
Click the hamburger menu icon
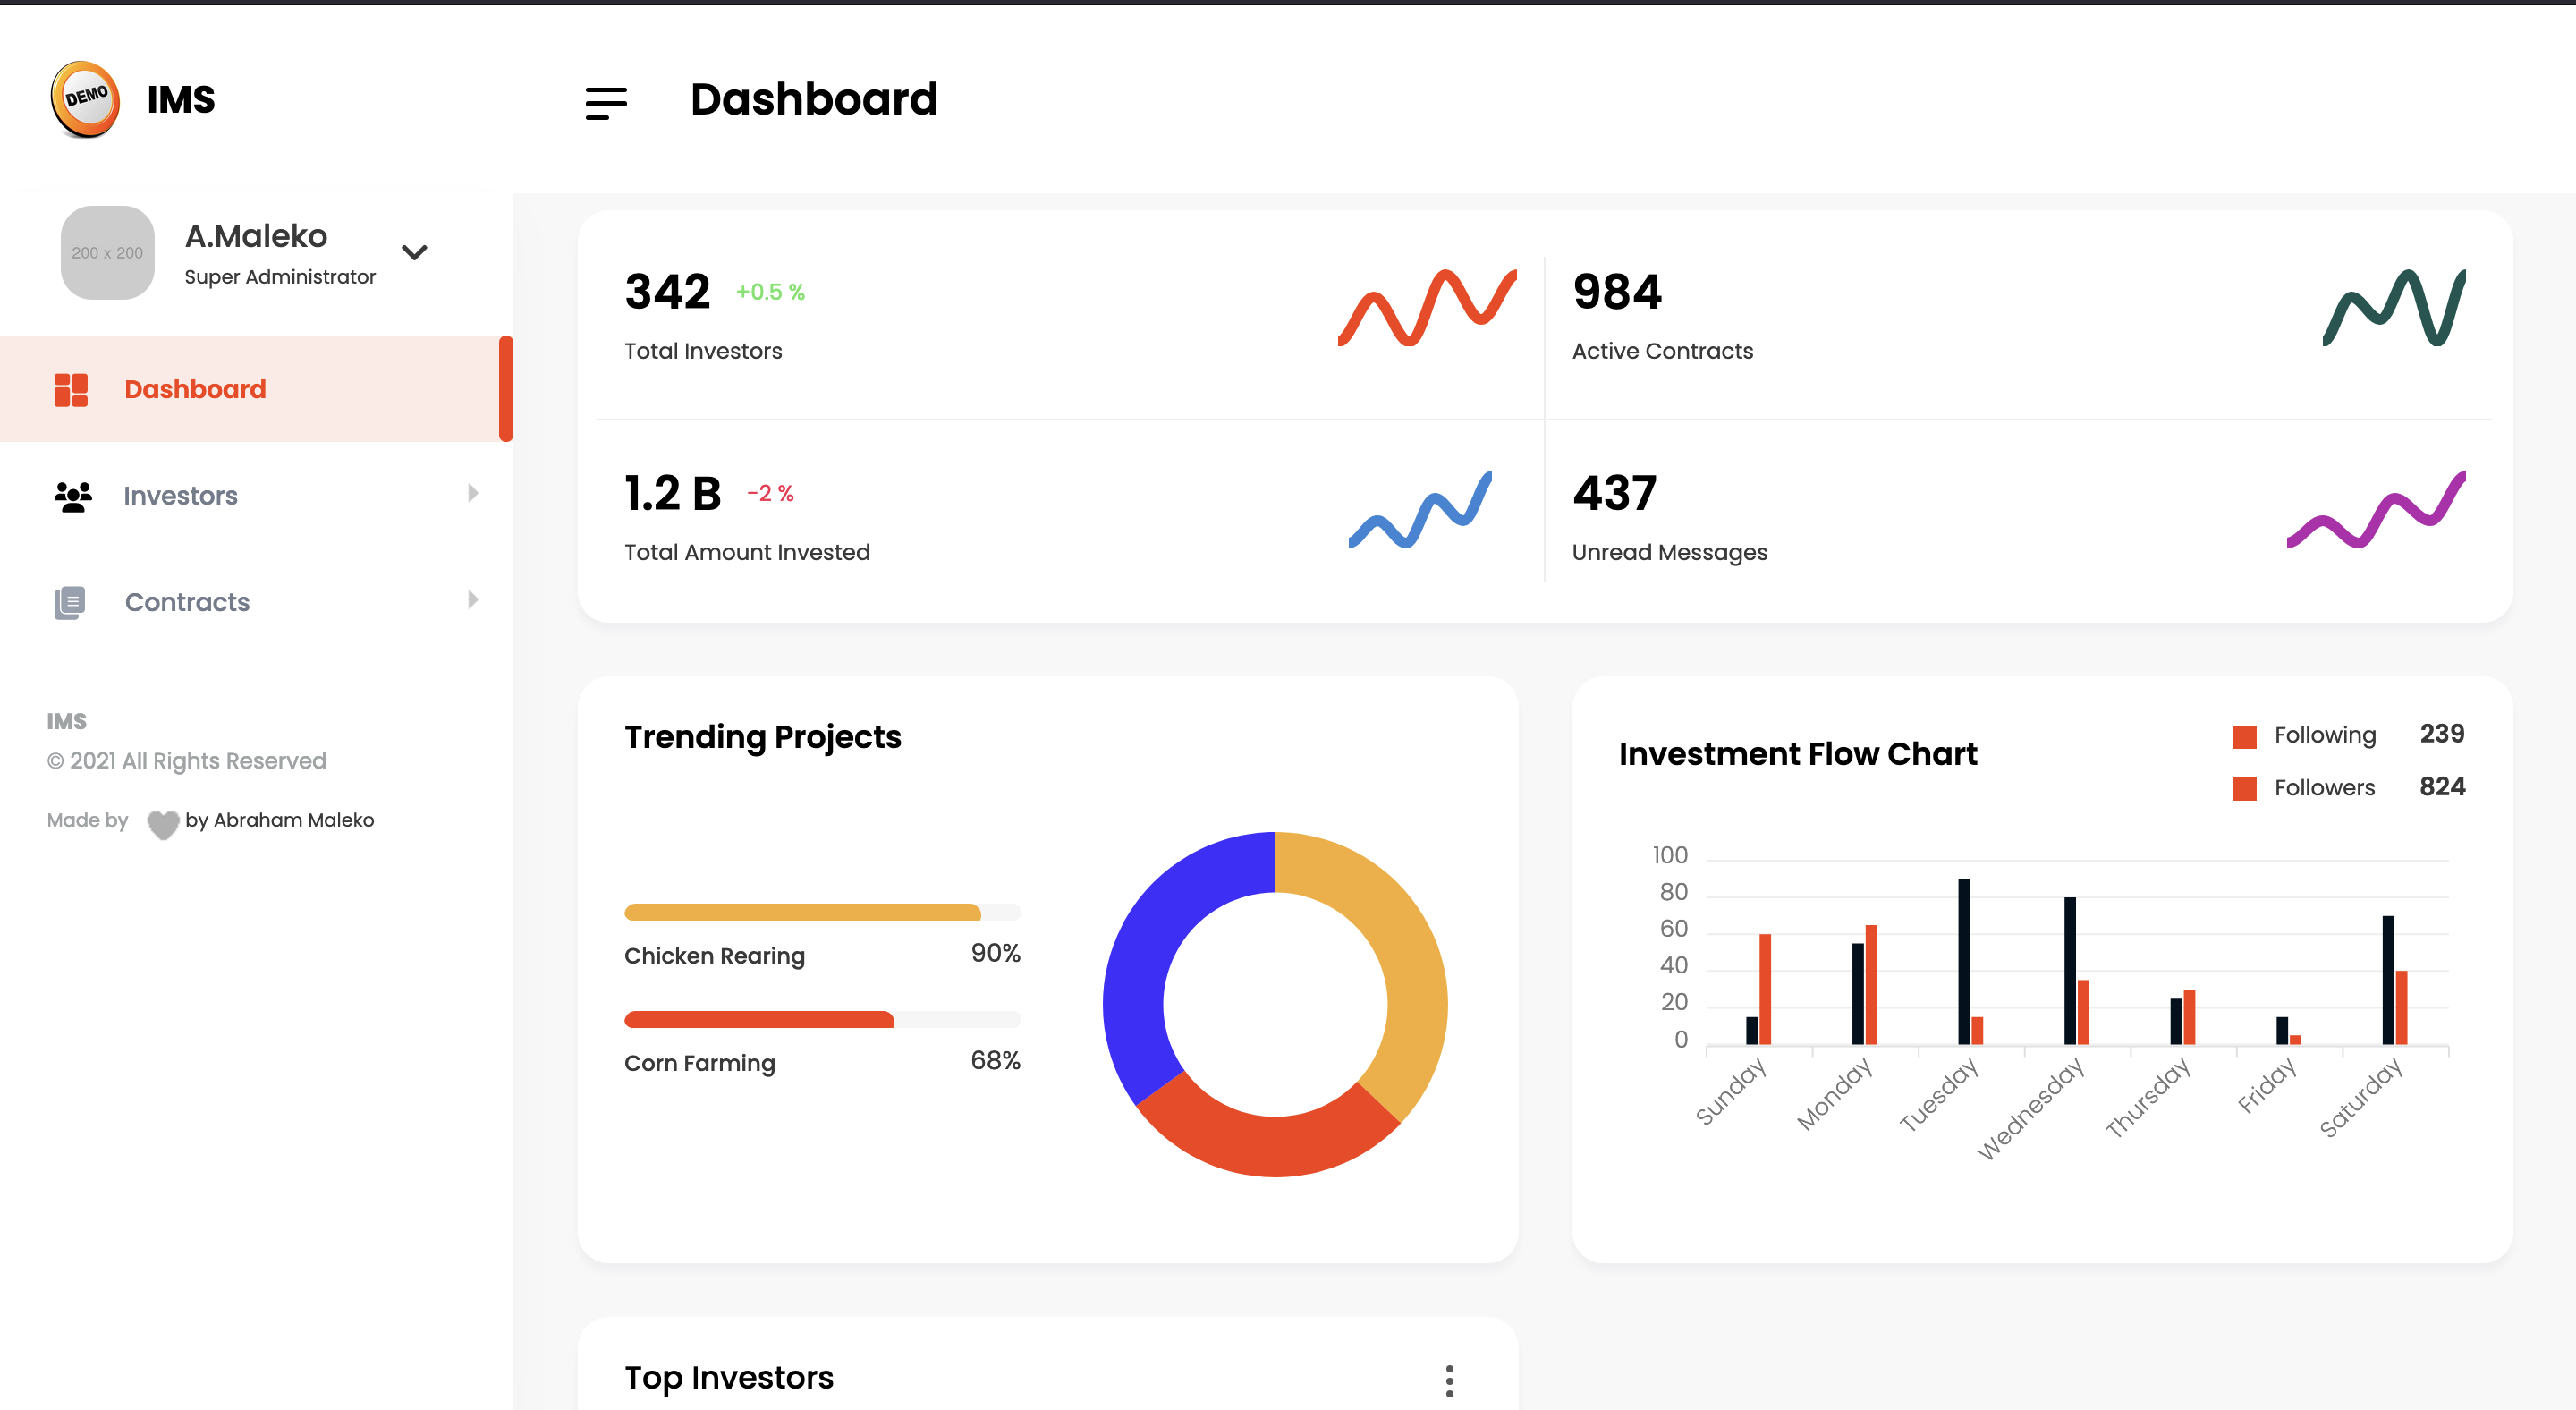click(x=606, y=102)
